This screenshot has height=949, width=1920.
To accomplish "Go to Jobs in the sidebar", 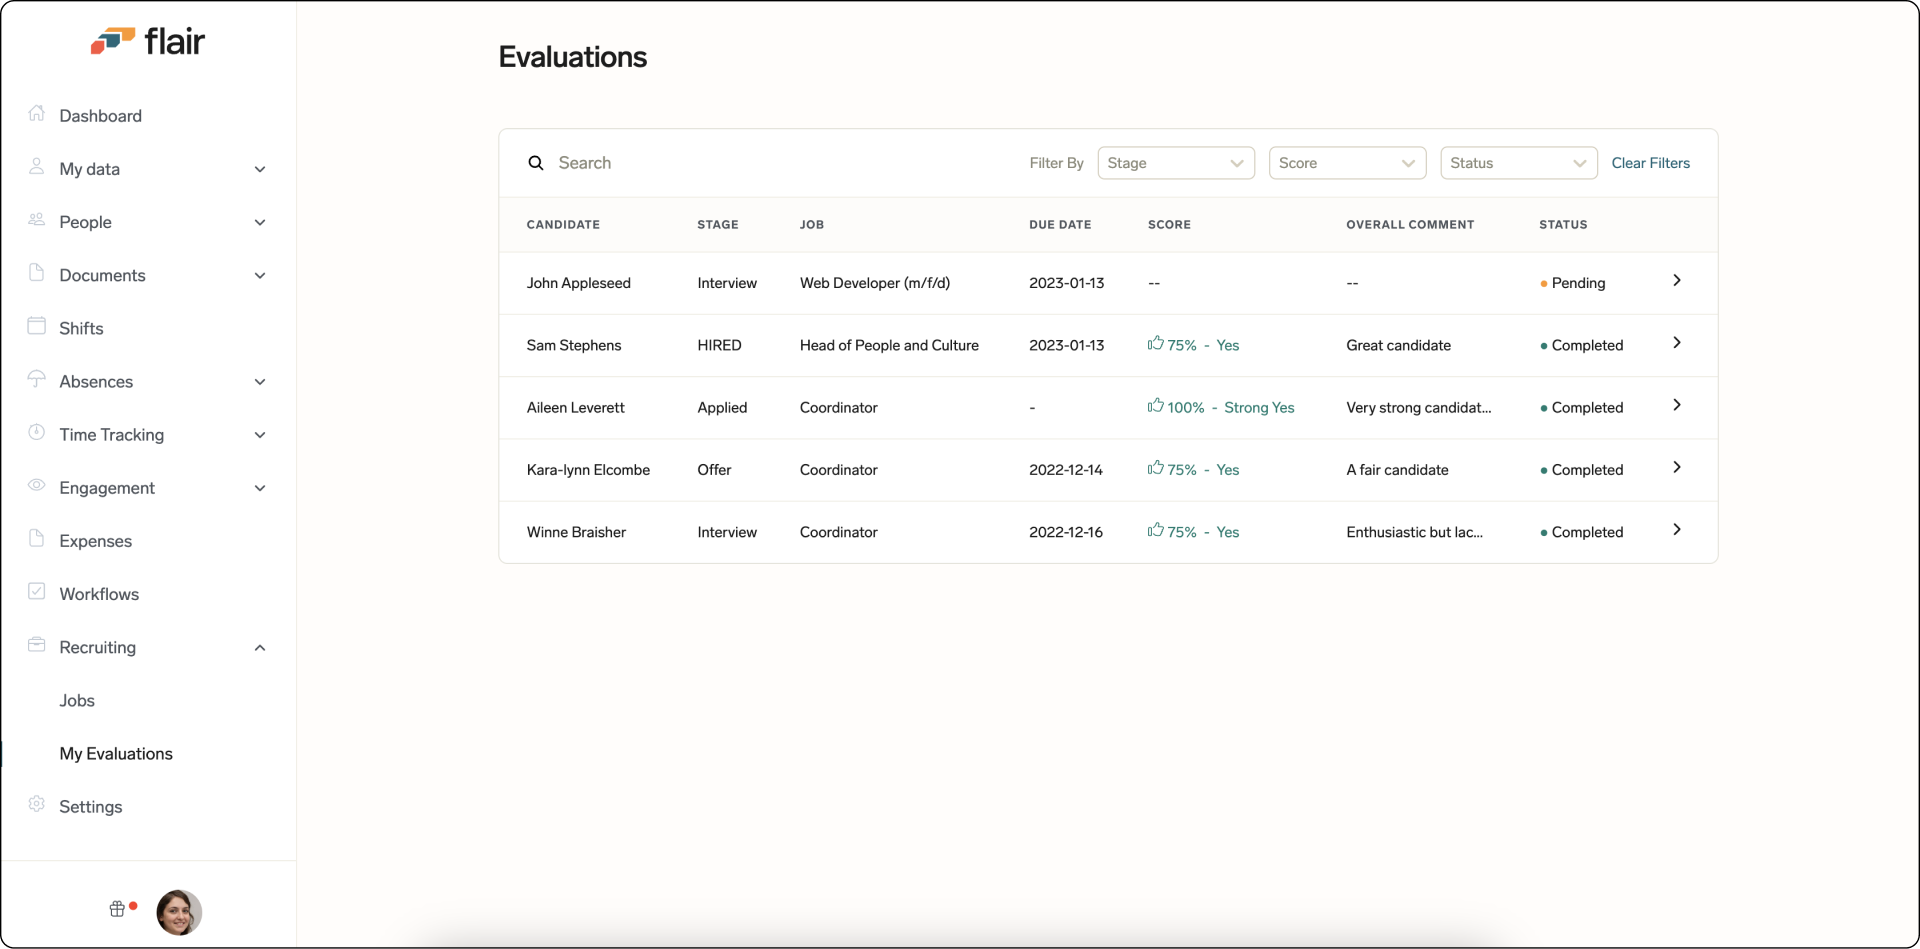I will point(77,701).
